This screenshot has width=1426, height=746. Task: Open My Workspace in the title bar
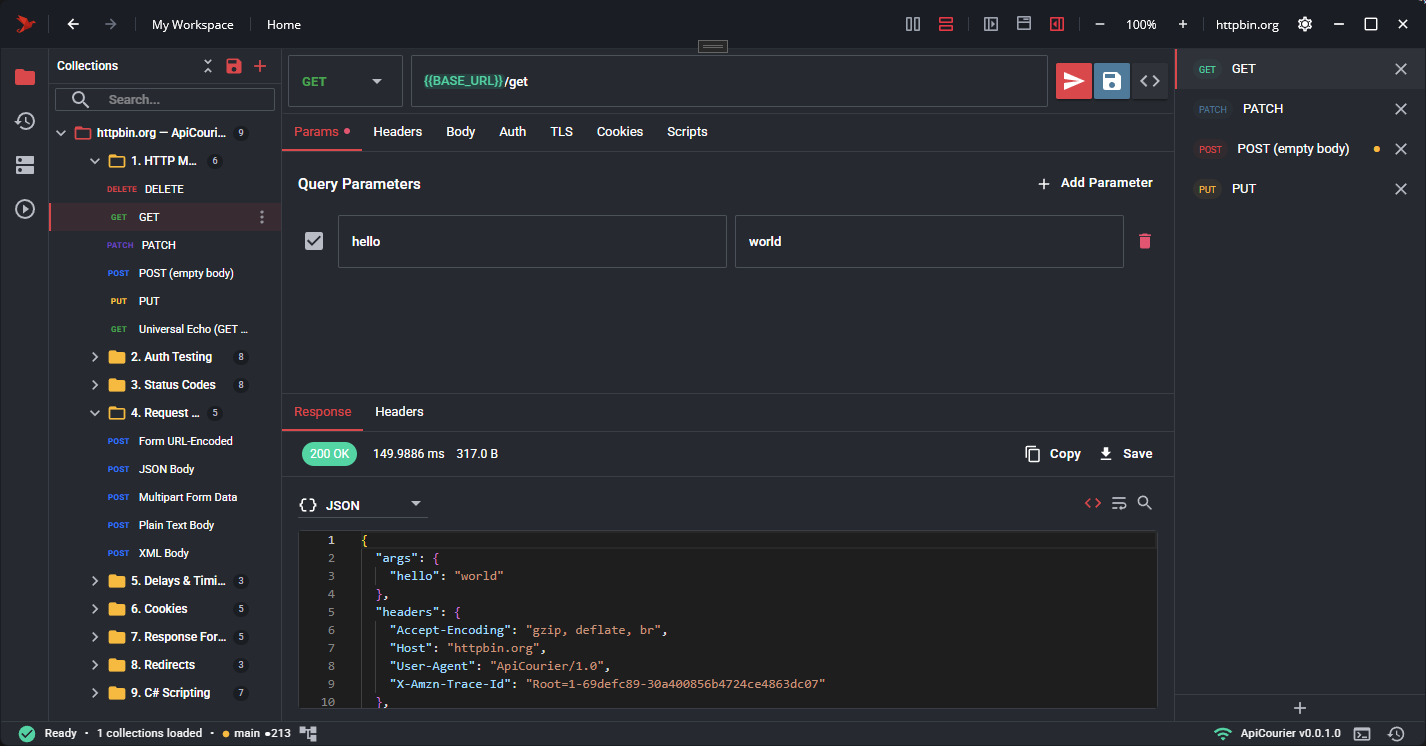point(193,24)
